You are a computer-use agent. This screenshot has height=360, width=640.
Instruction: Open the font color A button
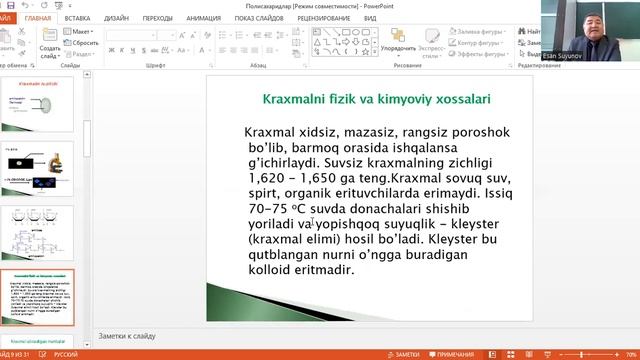[x=202, y=50]
